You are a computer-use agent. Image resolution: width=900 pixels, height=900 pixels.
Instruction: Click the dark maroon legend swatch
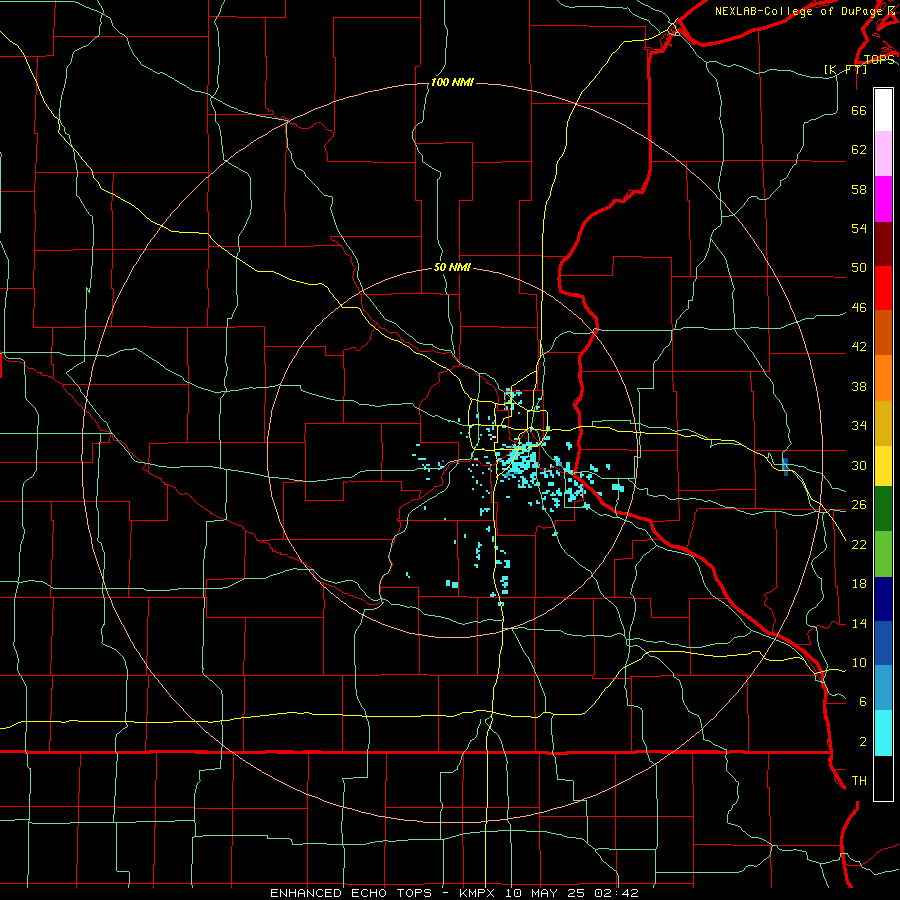pos(883,244)
